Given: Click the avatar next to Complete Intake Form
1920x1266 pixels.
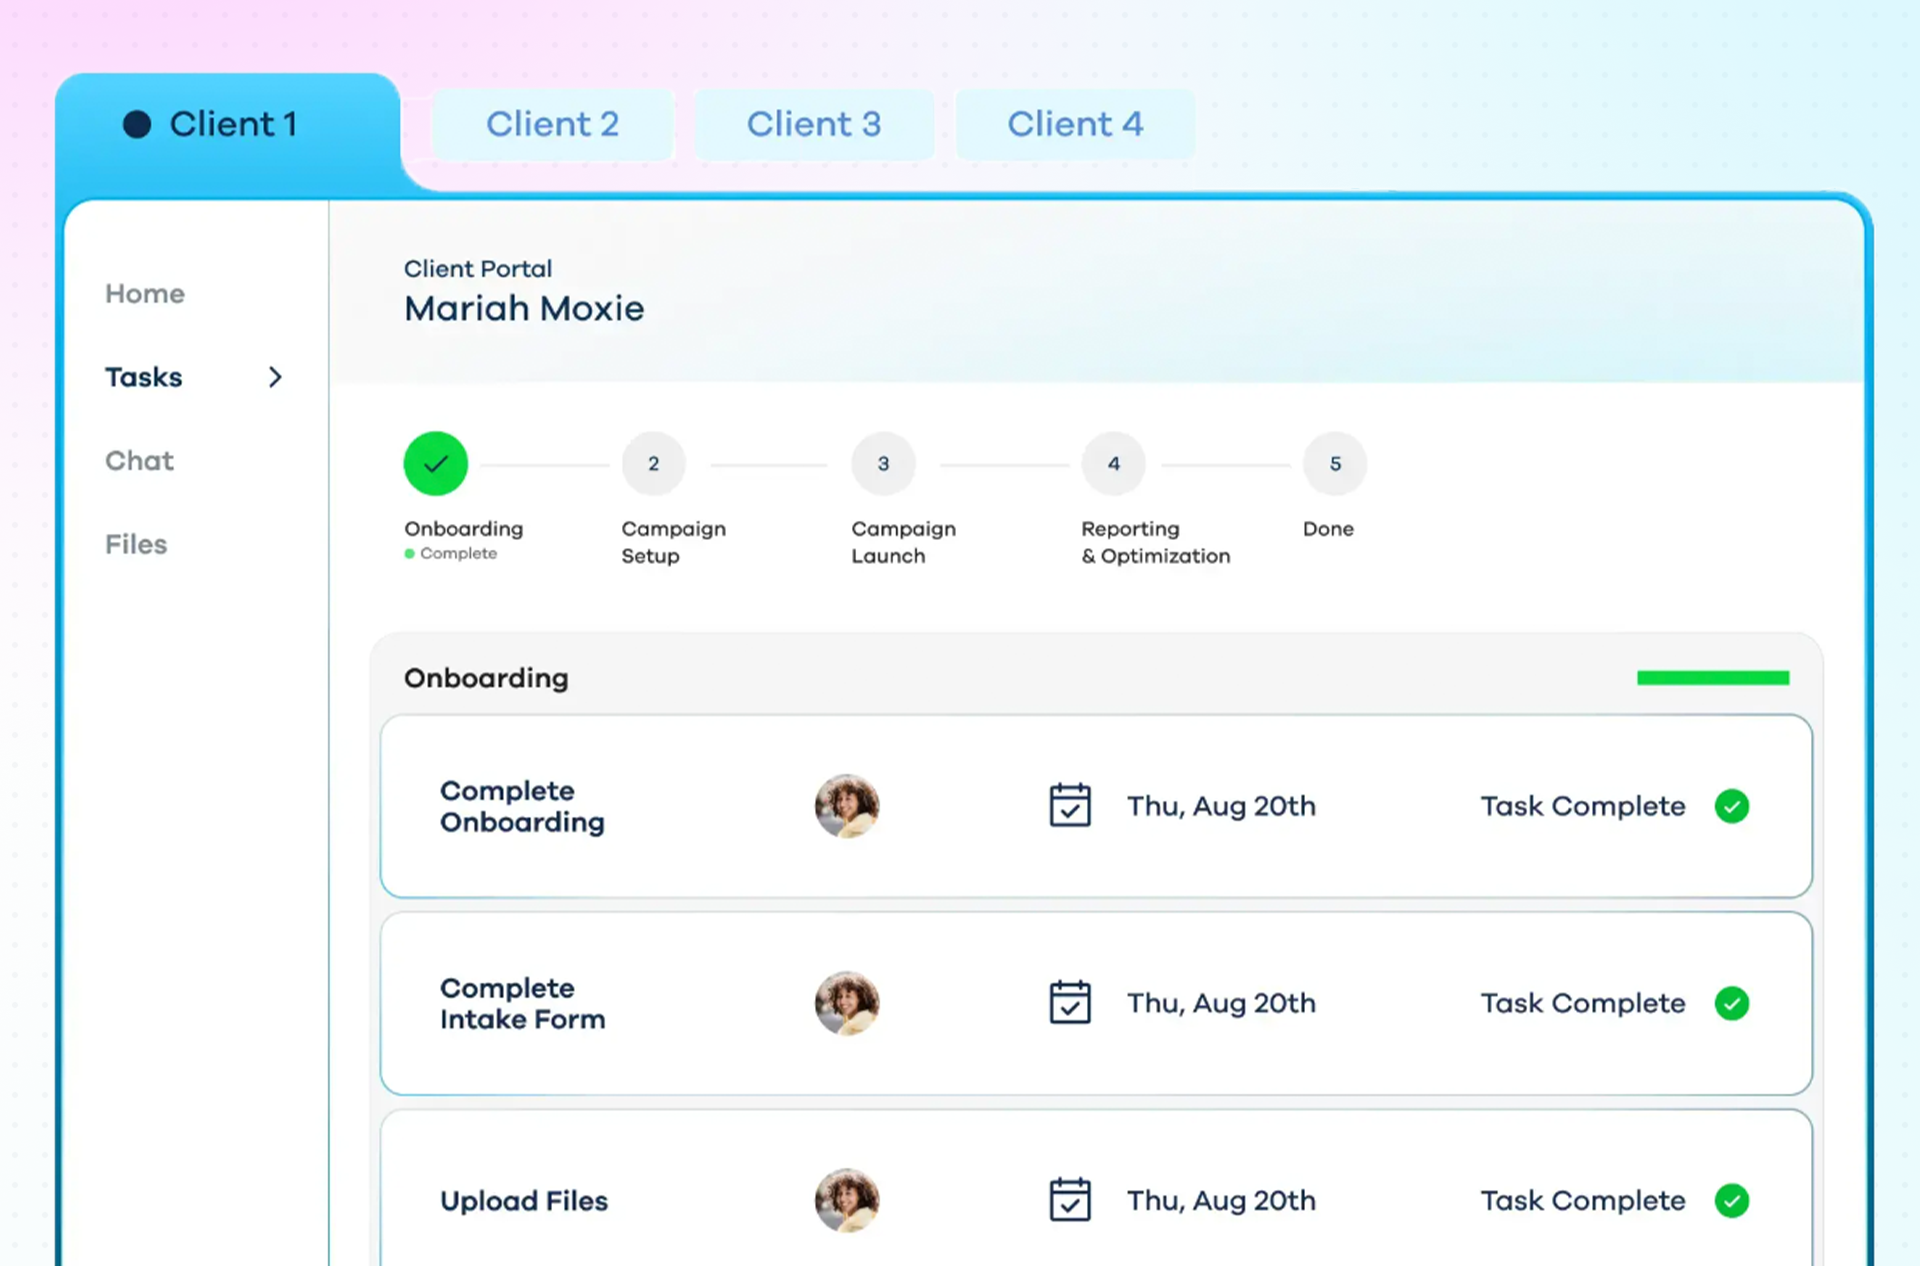Looking at the screenshot, I should pyautogui.click(x=847, y=1004).
